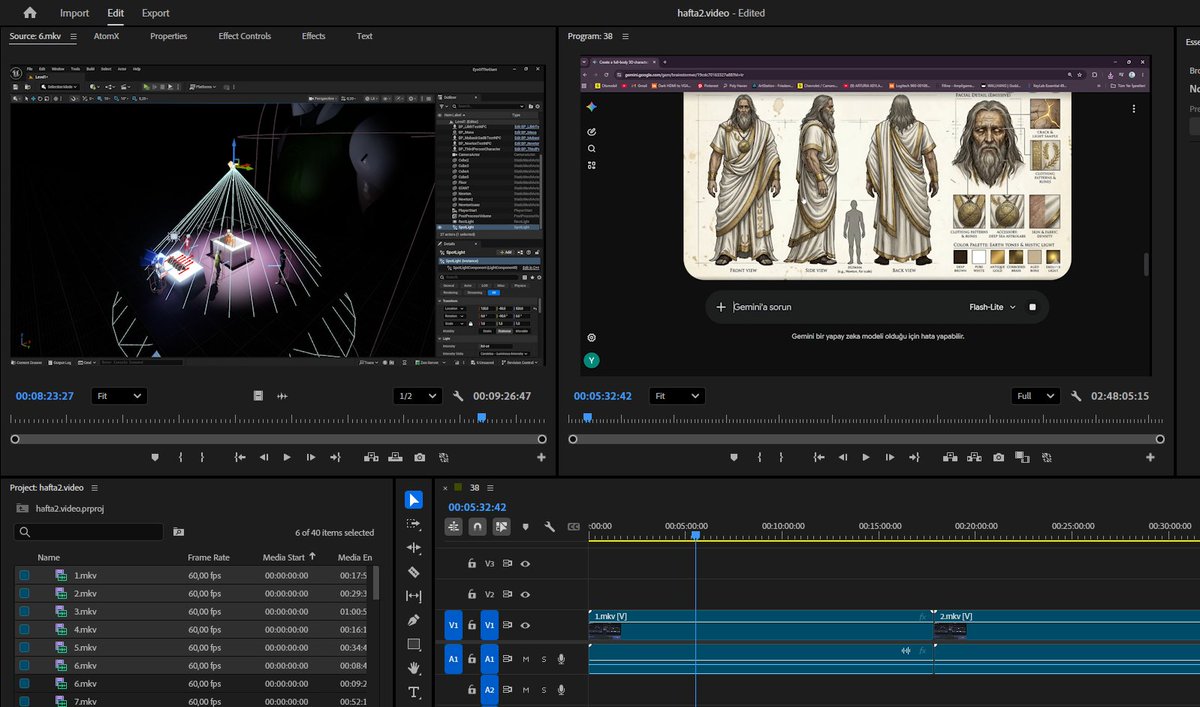Select the Ripple Edit tool
Viewport: 1200px width, 707px height.
coord(414,548)
